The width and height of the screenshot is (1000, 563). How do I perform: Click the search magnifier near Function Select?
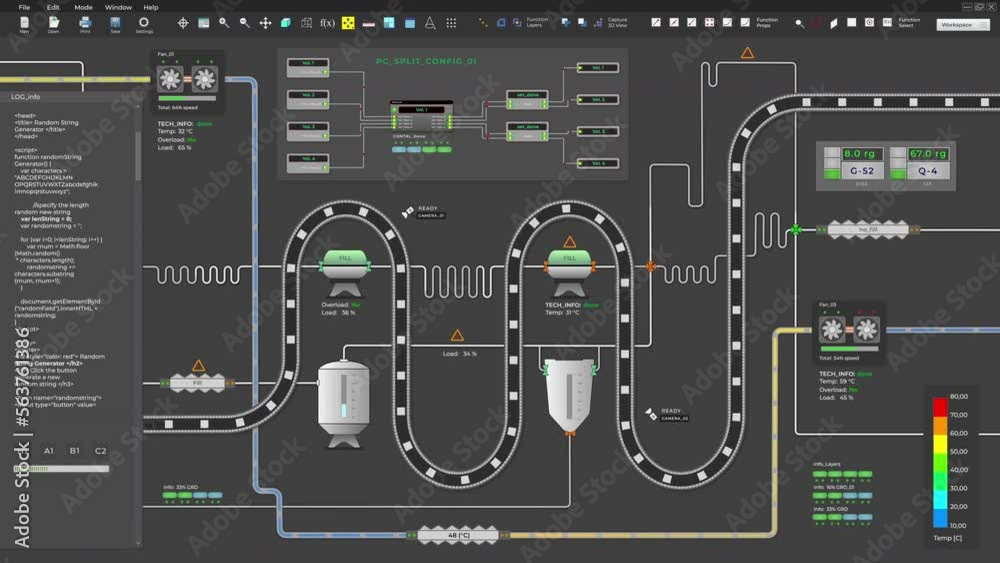click(x=799, y=23)
